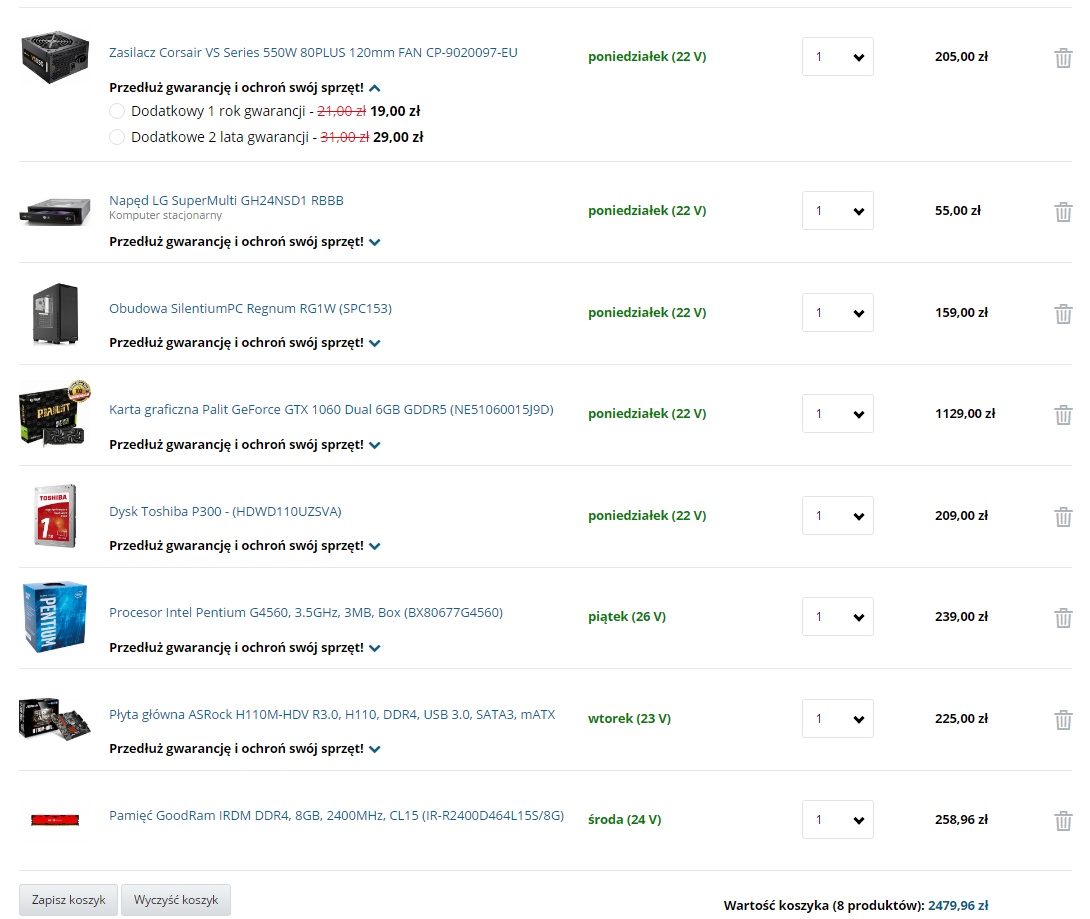Change quantity of ASRock H110M-HDV motherboard
The image size is (1090, 919).
pos(838,718)
